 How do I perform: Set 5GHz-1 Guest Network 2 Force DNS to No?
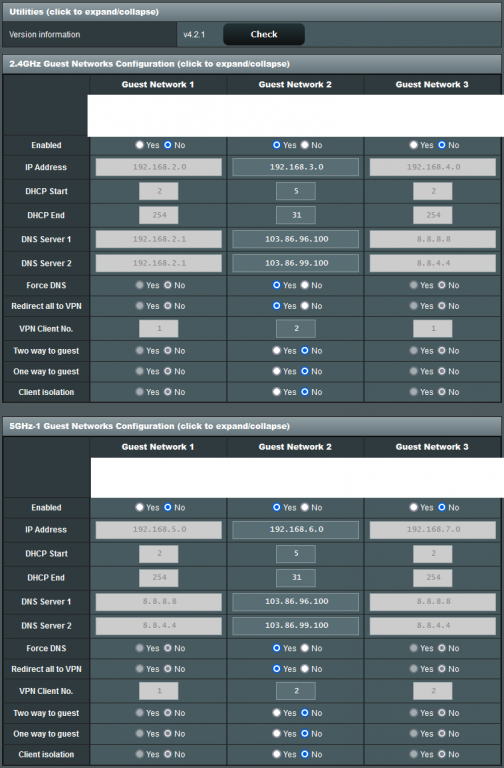305,648
